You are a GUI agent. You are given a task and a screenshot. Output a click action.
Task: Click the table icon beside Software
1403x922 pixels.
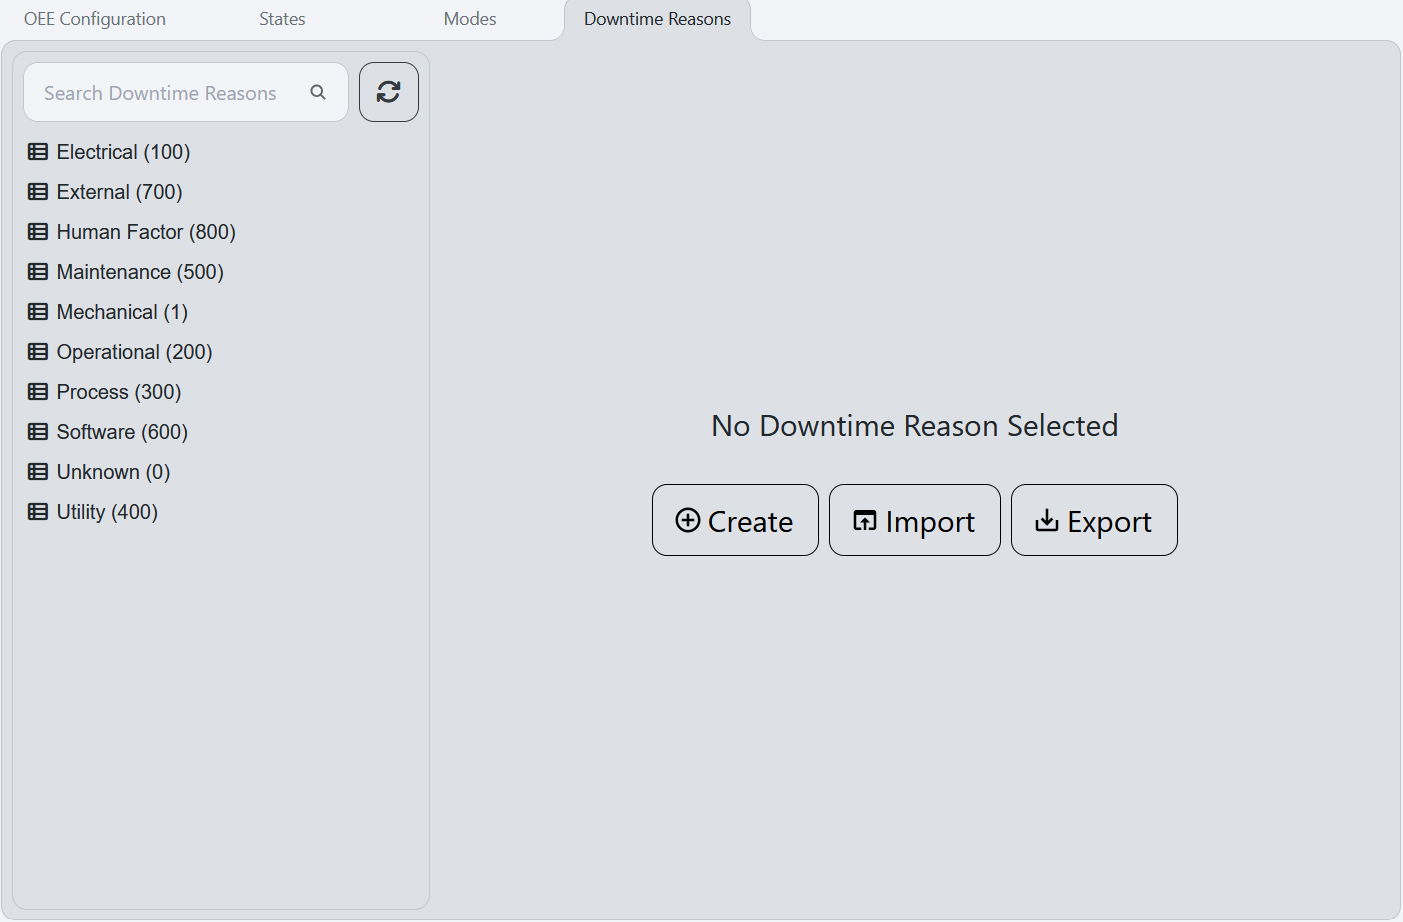38,431
